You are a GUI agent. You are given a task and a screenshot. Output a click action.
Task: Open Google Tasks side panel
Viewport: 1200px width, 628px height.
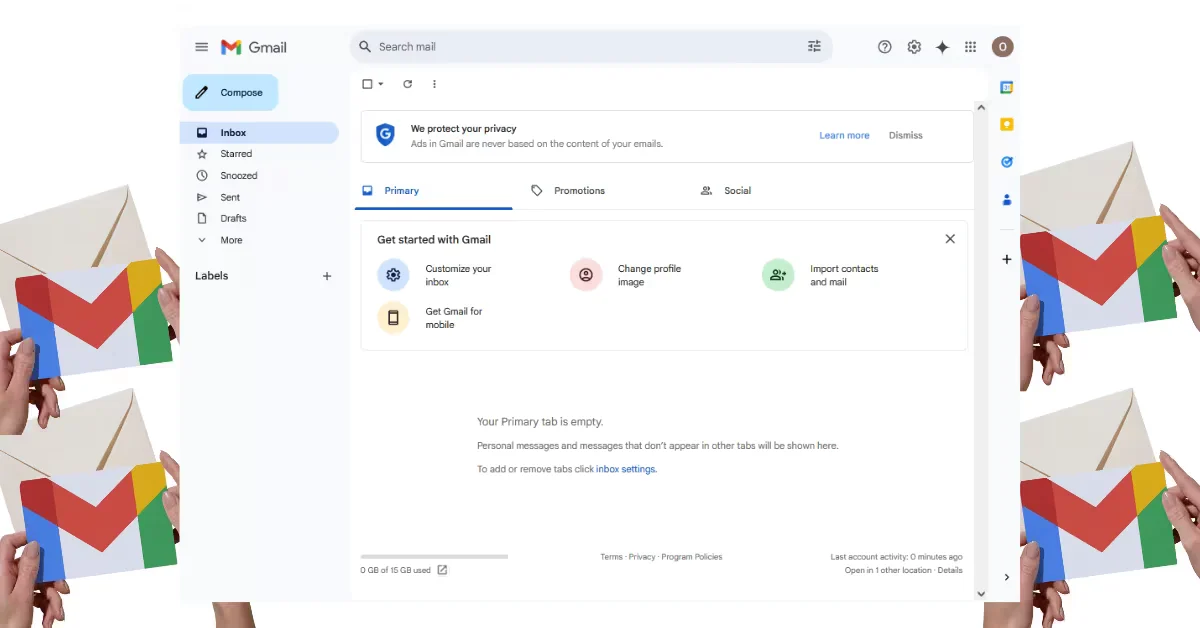(x=1007, y=161)
